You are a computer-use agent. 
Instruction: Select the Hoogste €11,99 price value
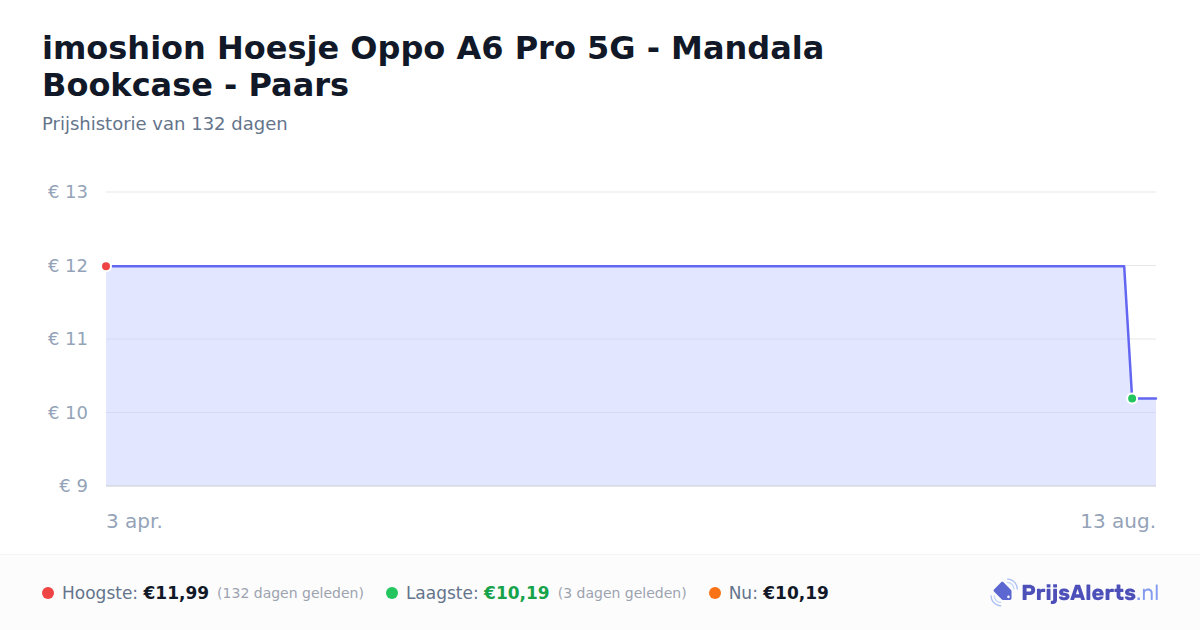[x=176, y=593]
